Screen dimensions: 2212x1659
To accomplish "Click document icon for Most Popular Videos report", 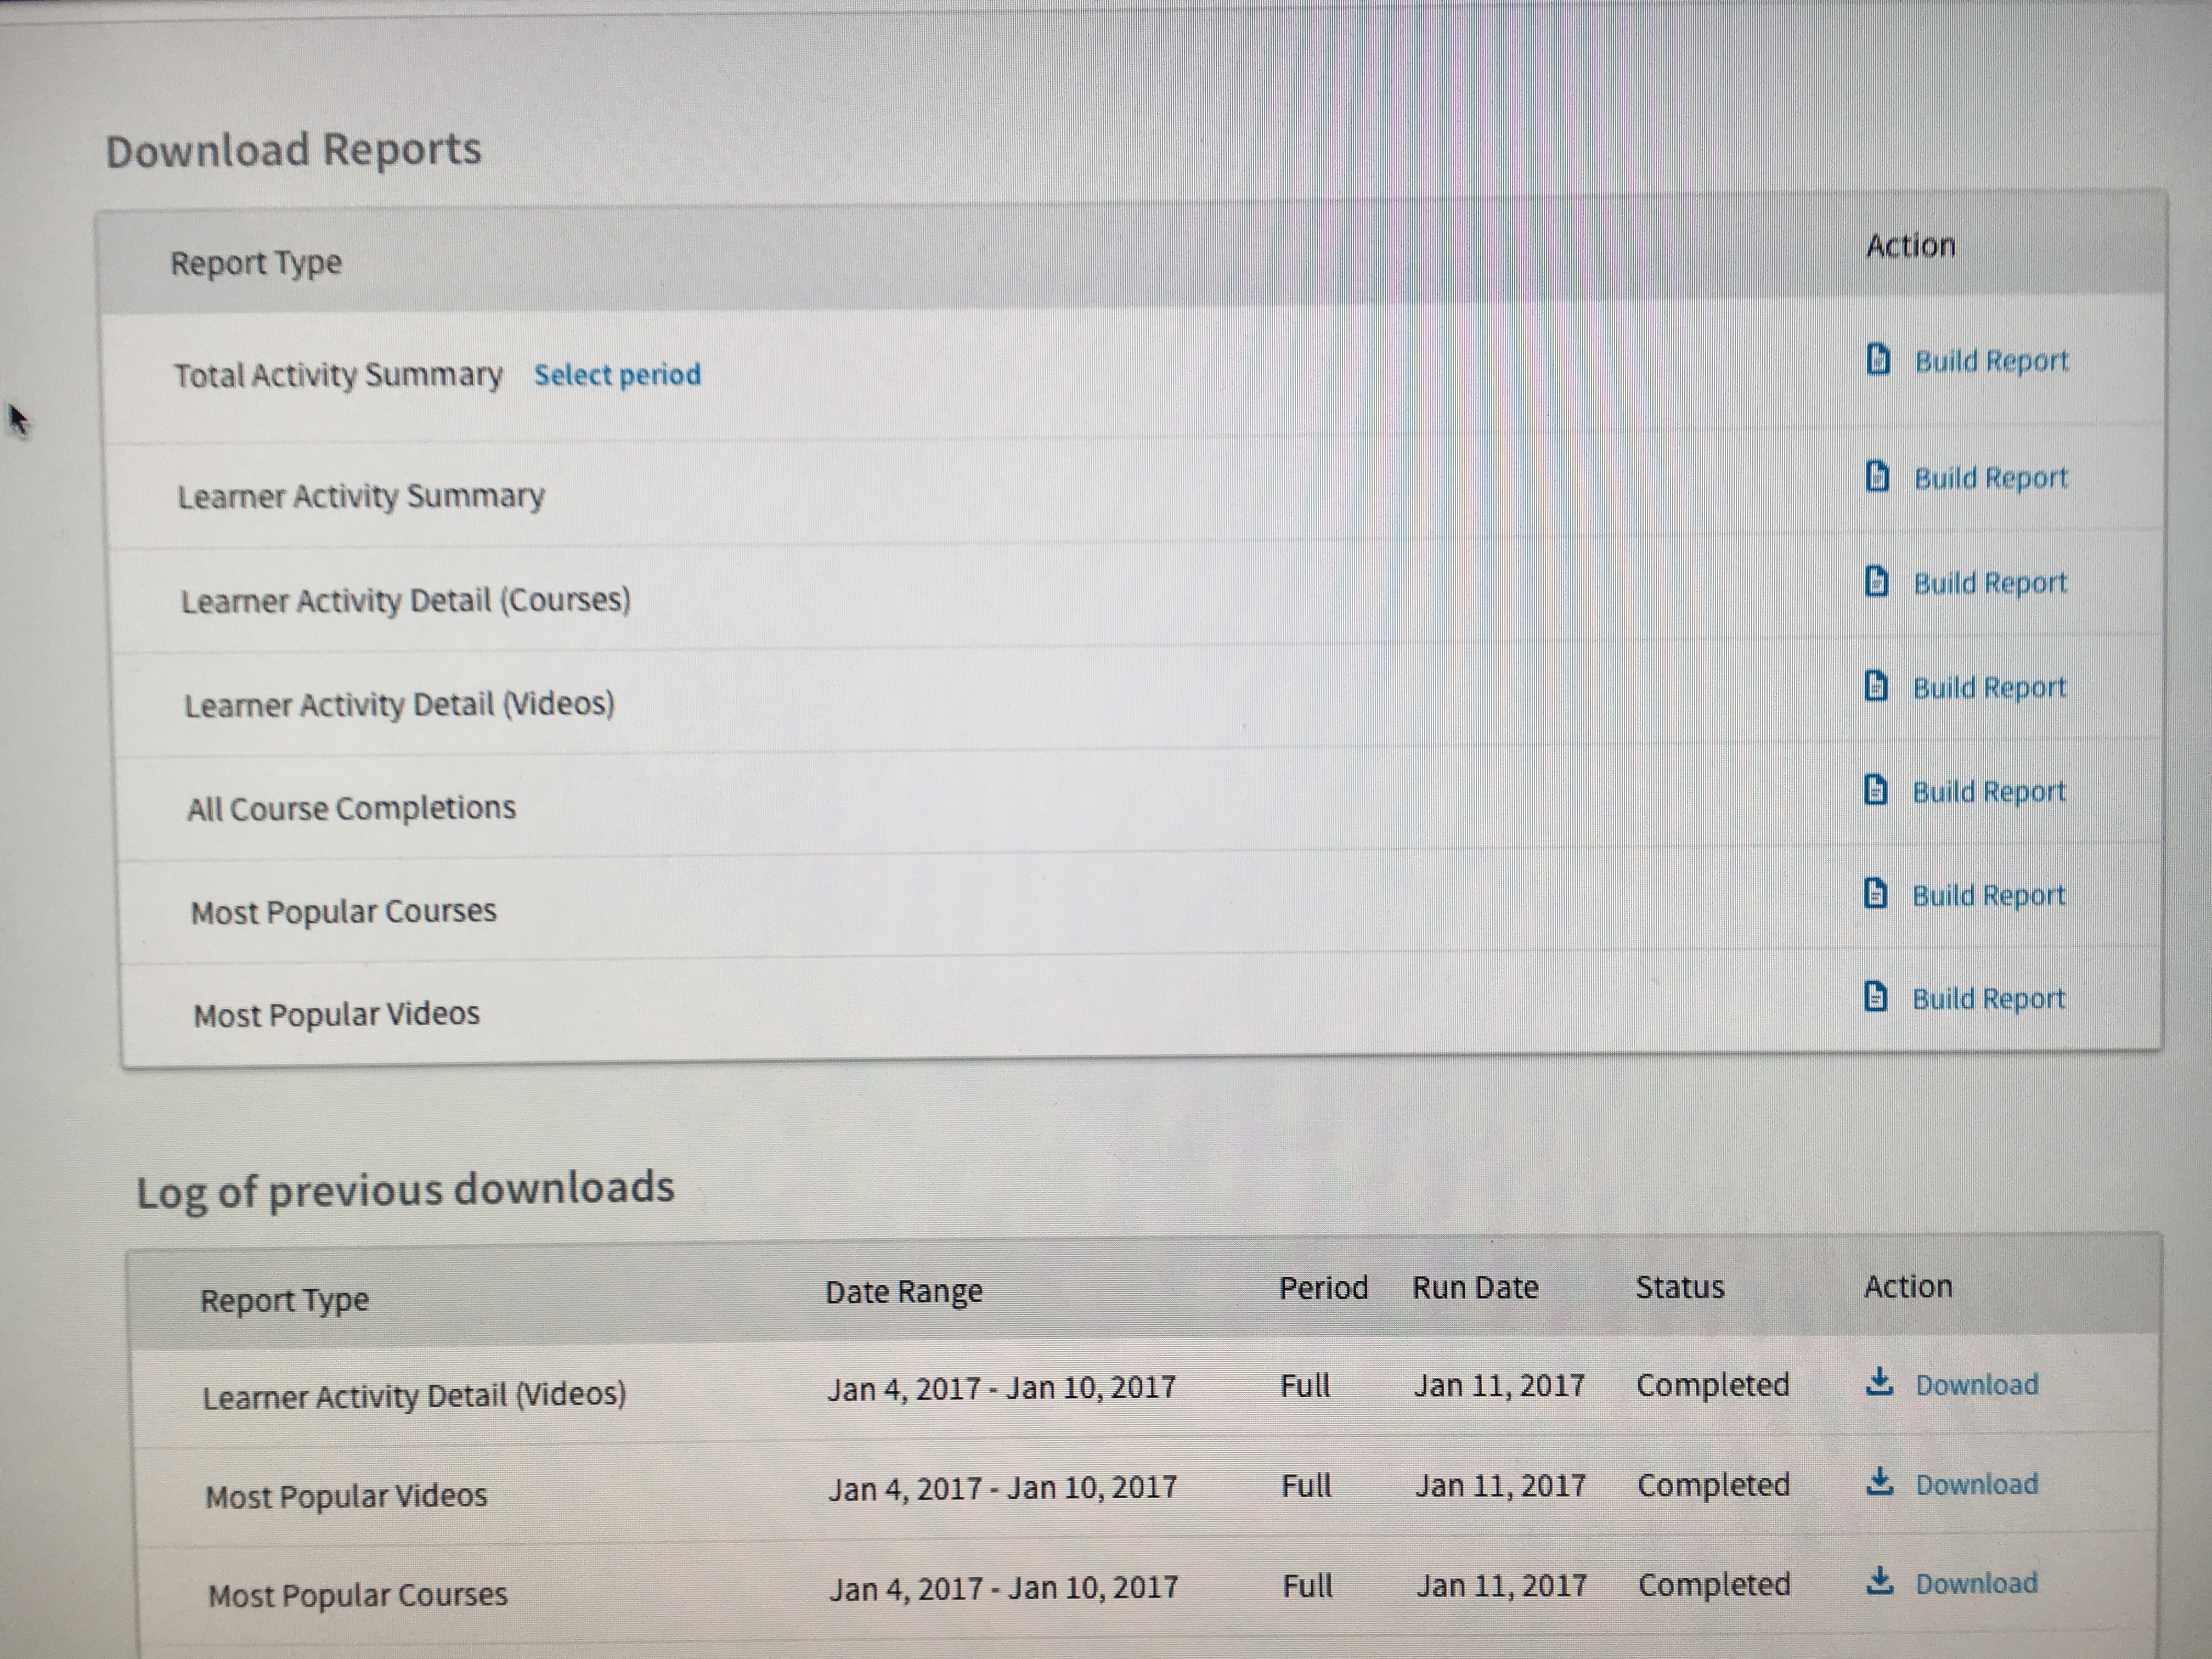I will [x=1876, y=997].
